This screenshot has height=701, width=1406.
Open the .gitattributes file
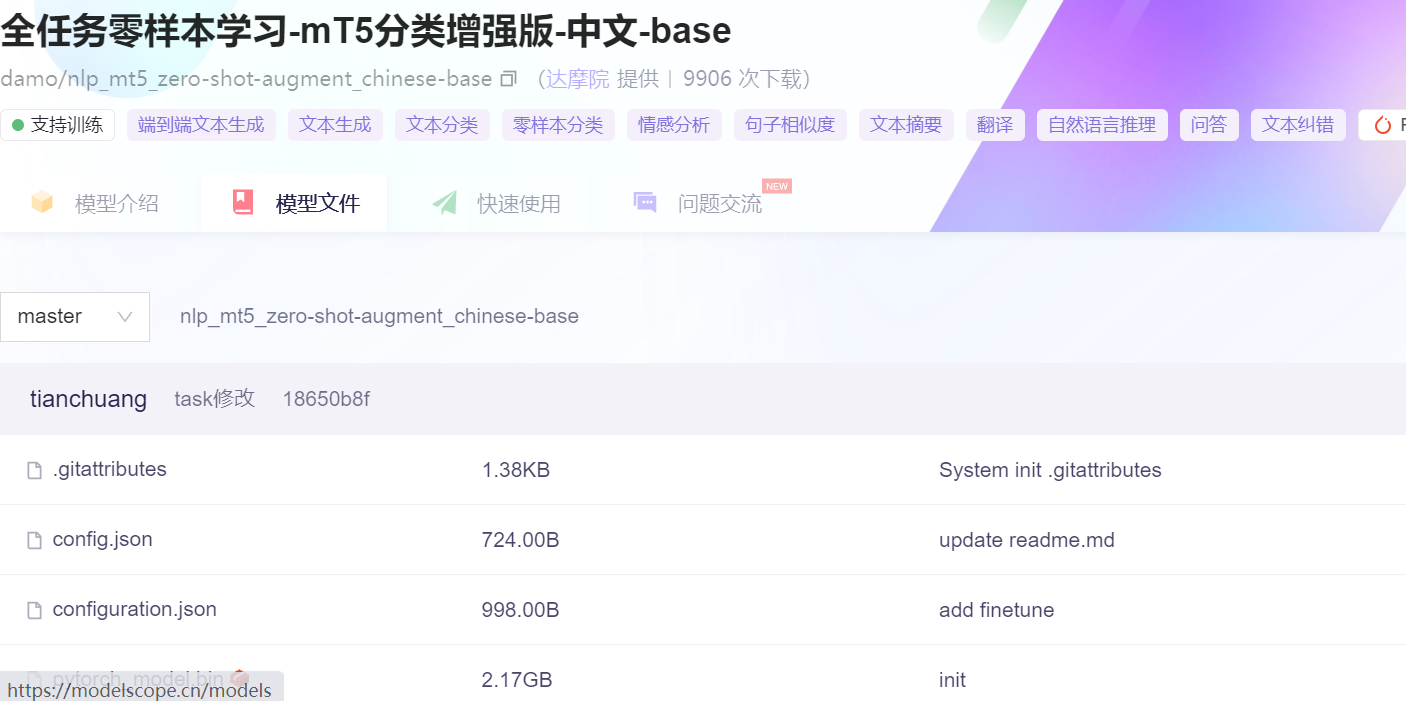[x=109, y=470]
